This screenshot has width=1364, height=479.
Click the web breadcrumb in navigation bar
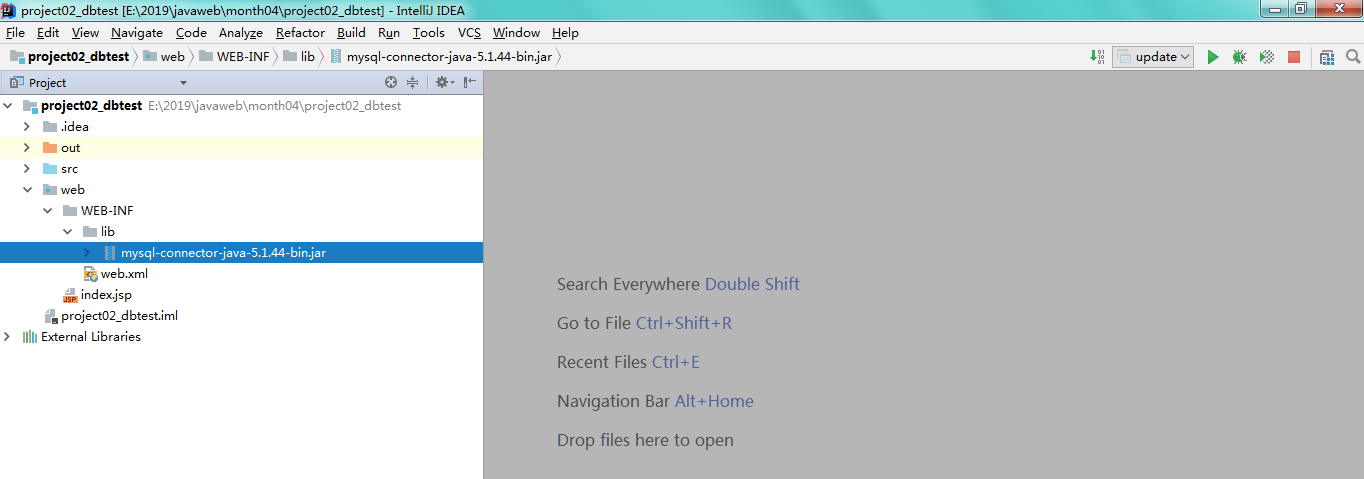pyautogui.click(x=164, y=57)
